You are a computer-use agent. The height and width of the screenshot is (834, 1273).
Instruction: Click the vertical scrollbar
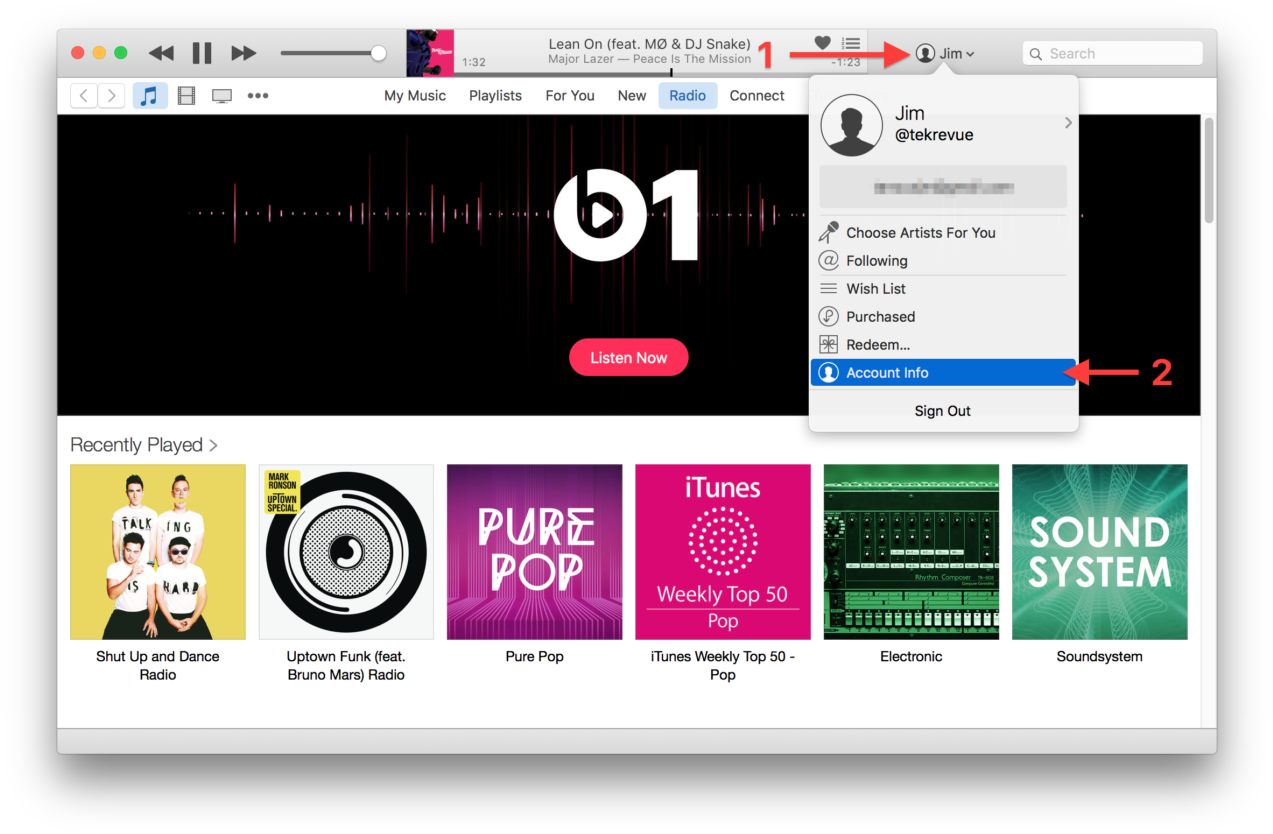tap(1209, 170)
